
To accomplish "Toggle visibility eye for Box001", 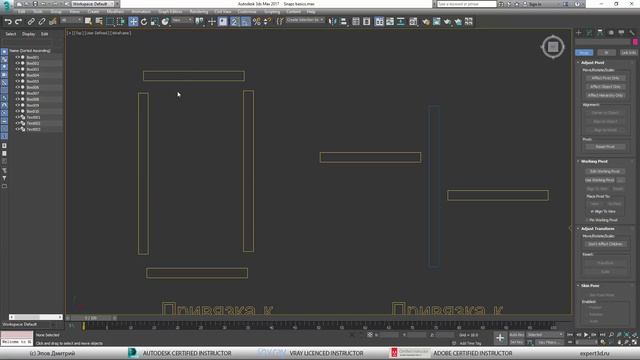I will tap(18, 57).
